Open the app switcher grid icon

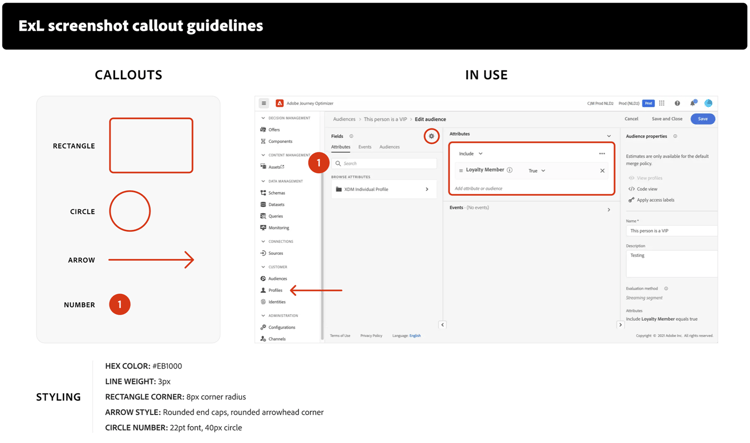click(662, 103)
